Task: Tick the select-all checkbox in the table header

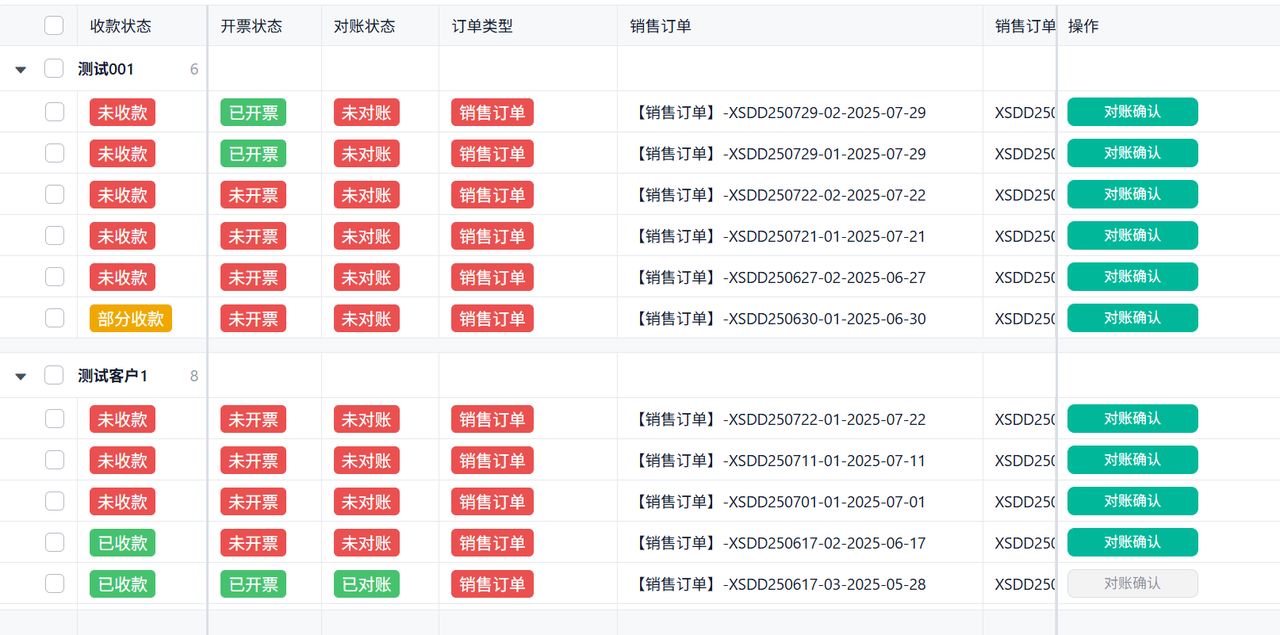Action: pyautogui.click(x=54, y=26)
